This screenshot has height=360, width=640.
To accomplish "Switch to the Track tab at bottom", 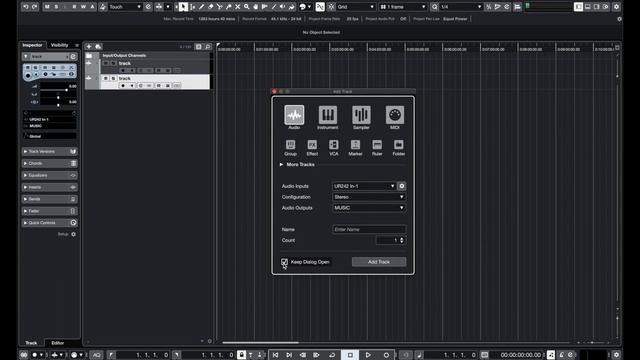I will pos(31,343).
